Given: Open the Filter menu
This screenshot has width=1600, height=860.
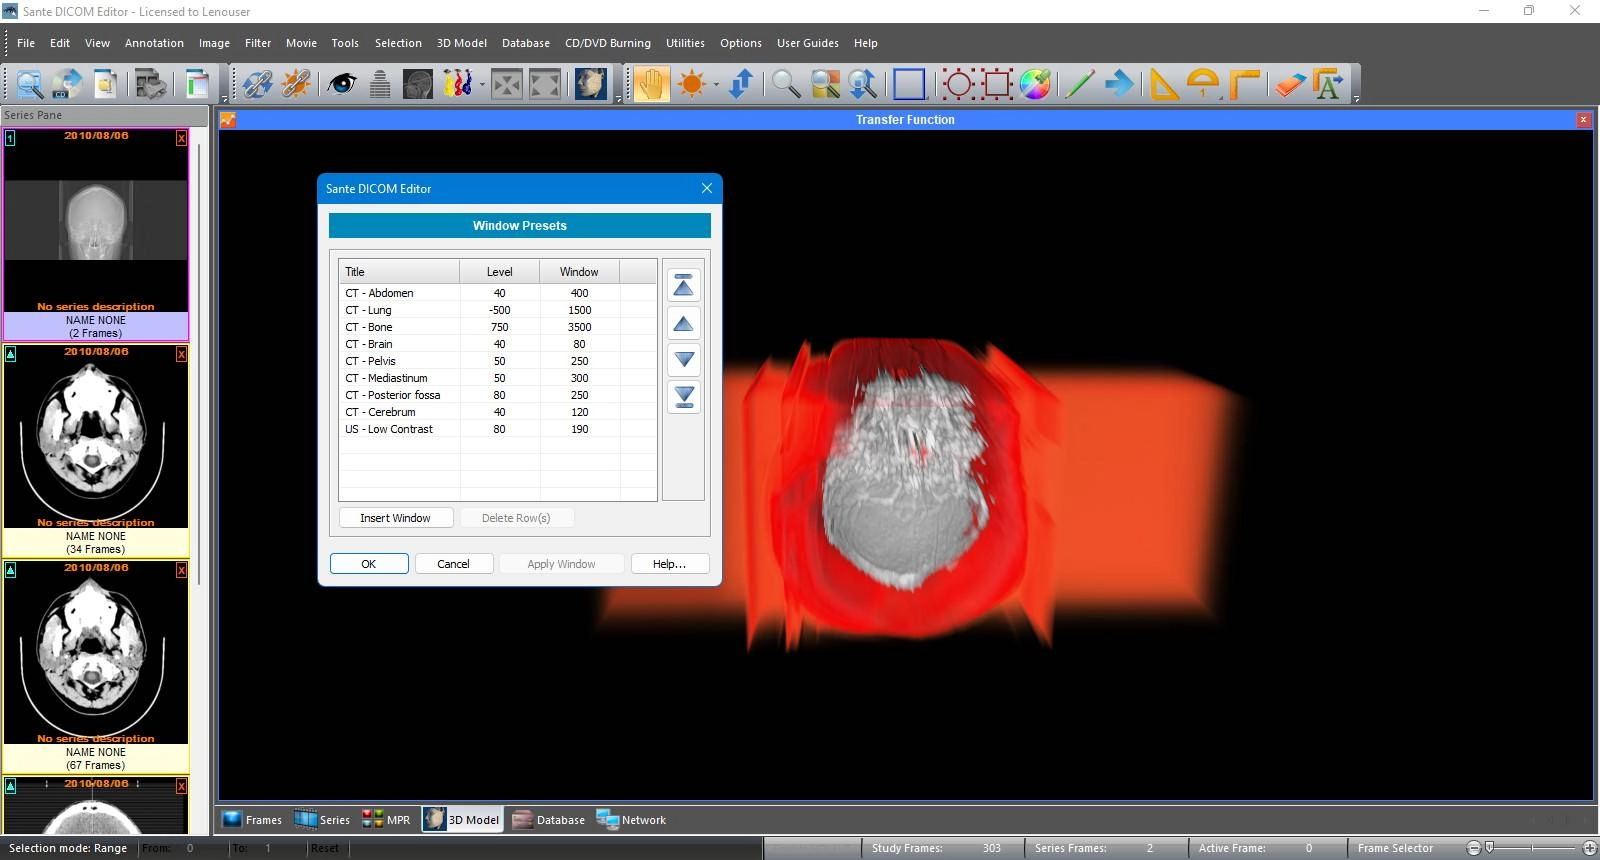Looking at the screenshot, I should pos(258,43).
